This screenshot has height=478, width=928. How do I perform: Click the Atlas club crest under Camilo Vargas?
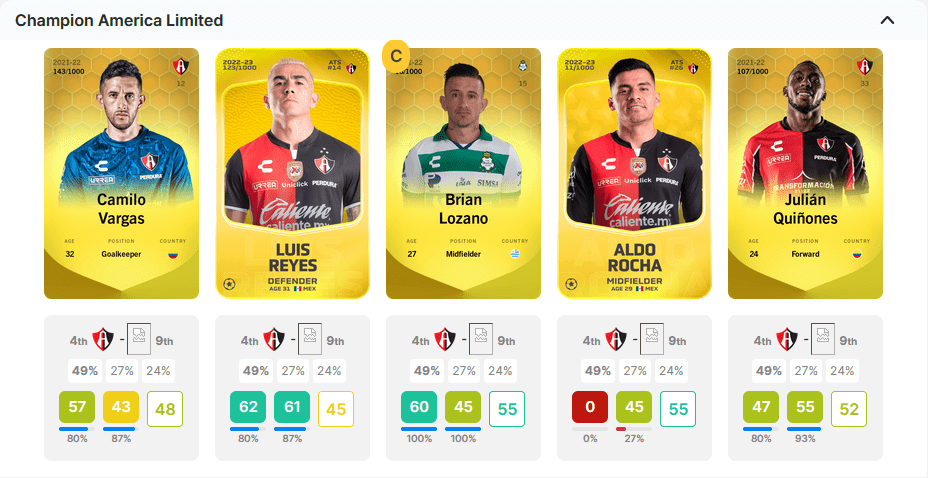tap(103, 340)
